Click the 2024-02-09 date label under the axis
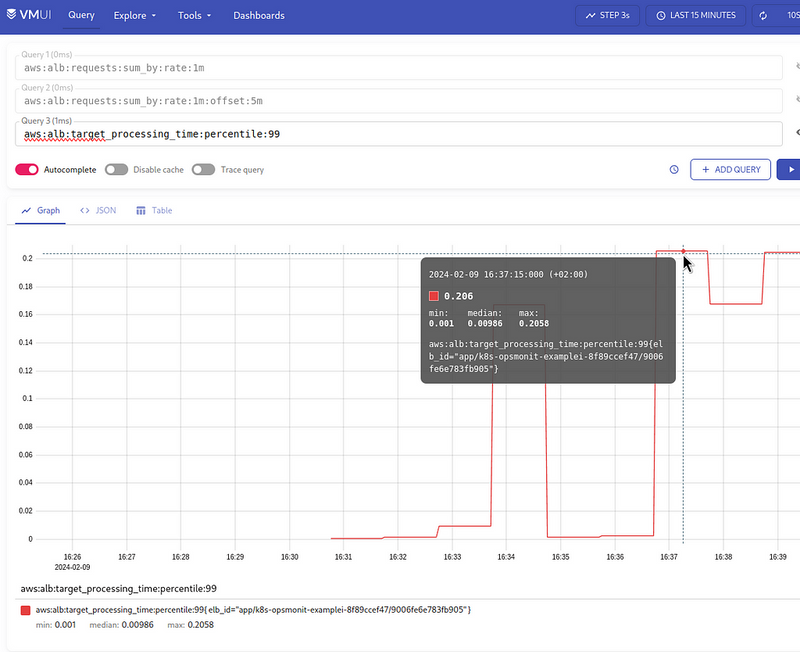 click(72, 567)
